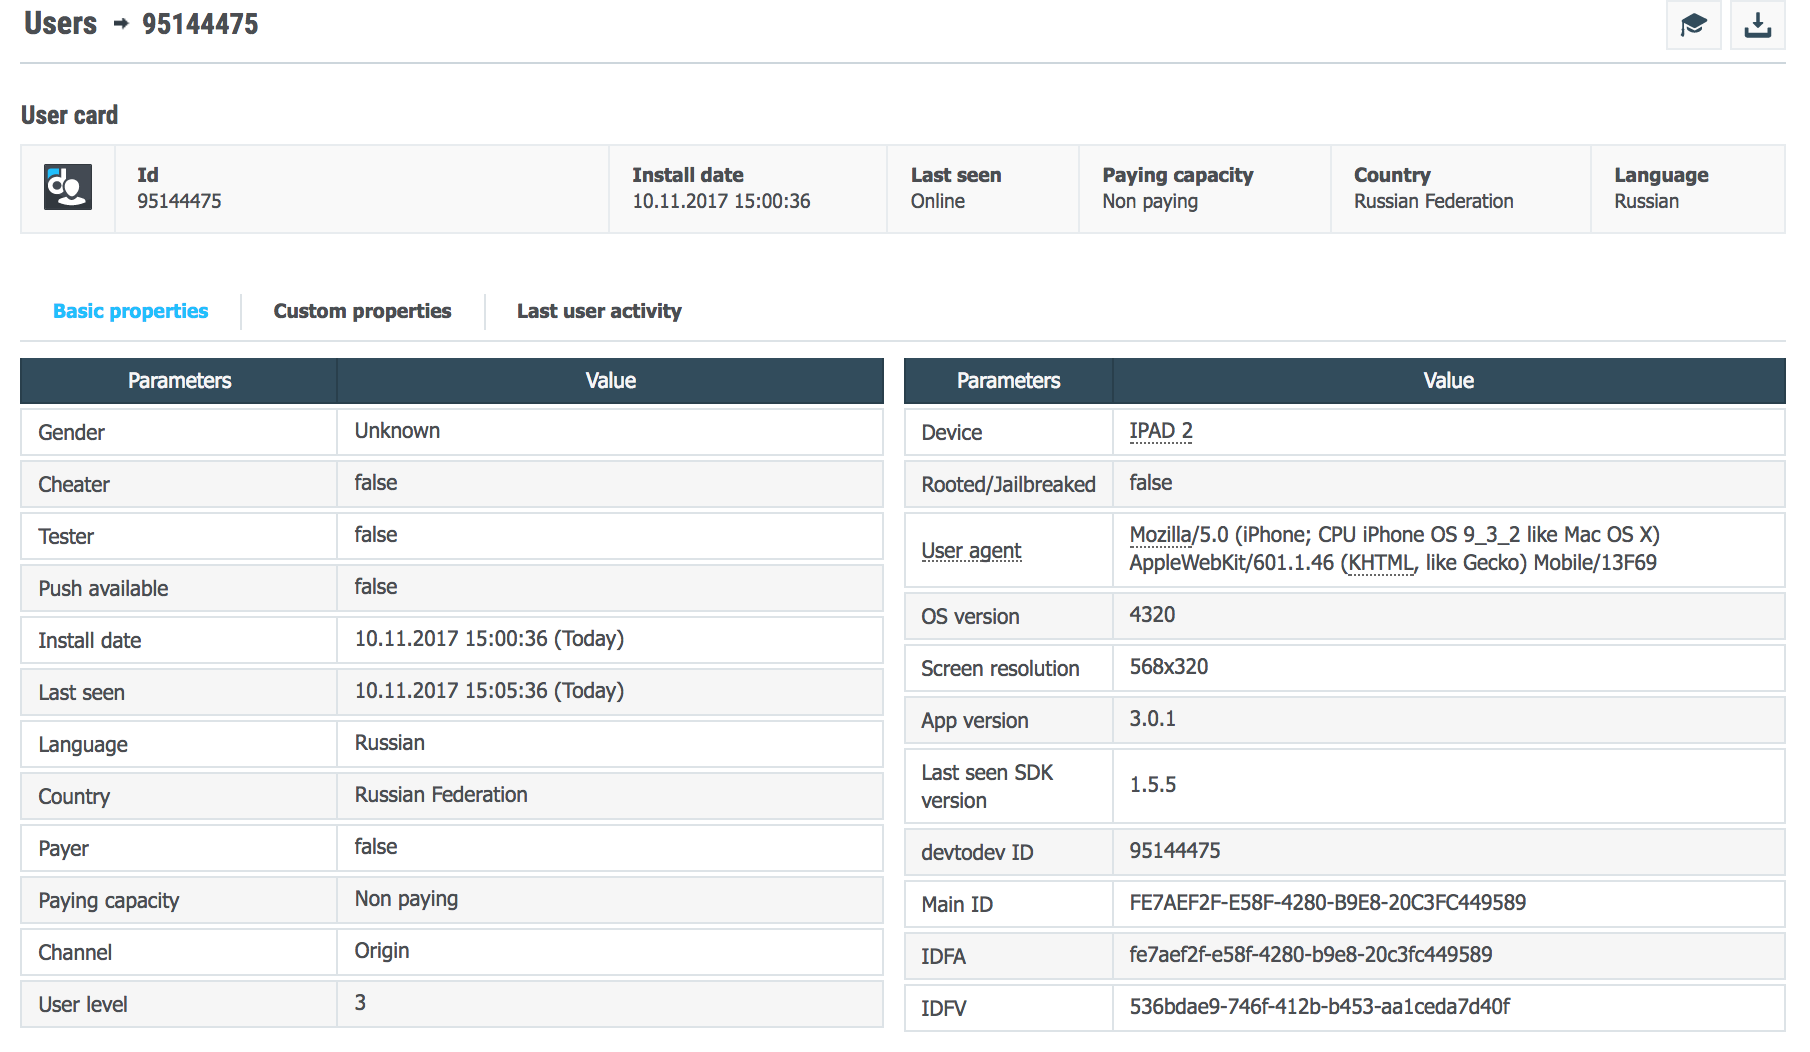Click the right table Value column header
Screen dimensions: 1810x1052
[1447, 381]
